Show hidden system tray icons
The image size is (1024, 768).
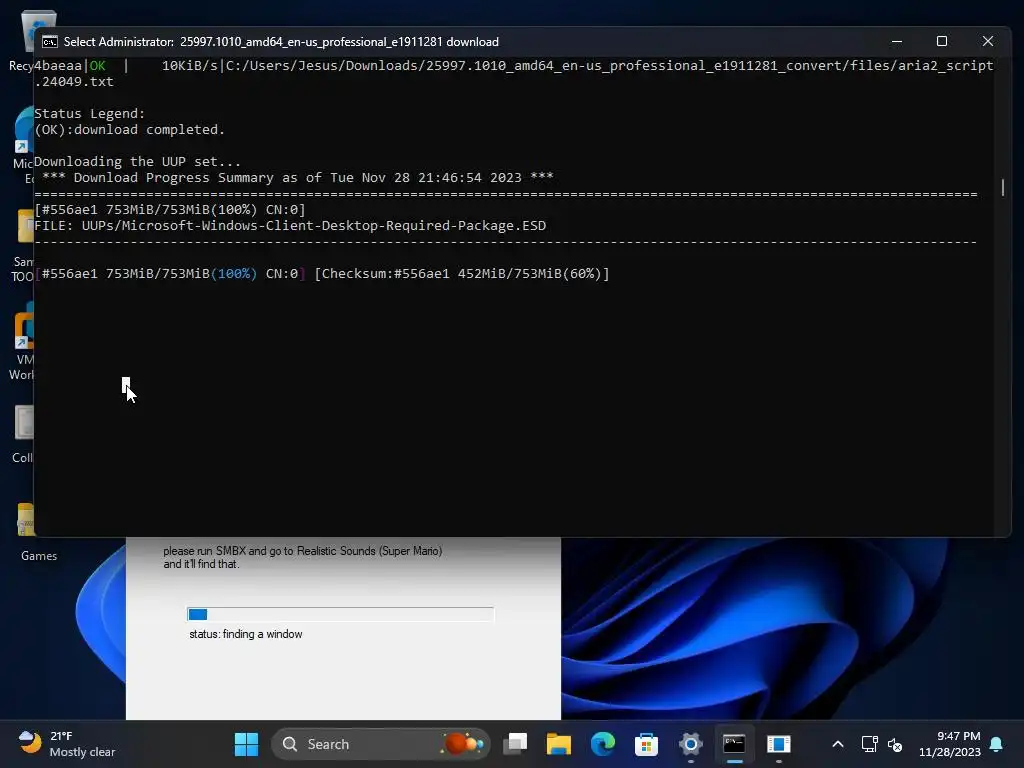pos(838,744)
